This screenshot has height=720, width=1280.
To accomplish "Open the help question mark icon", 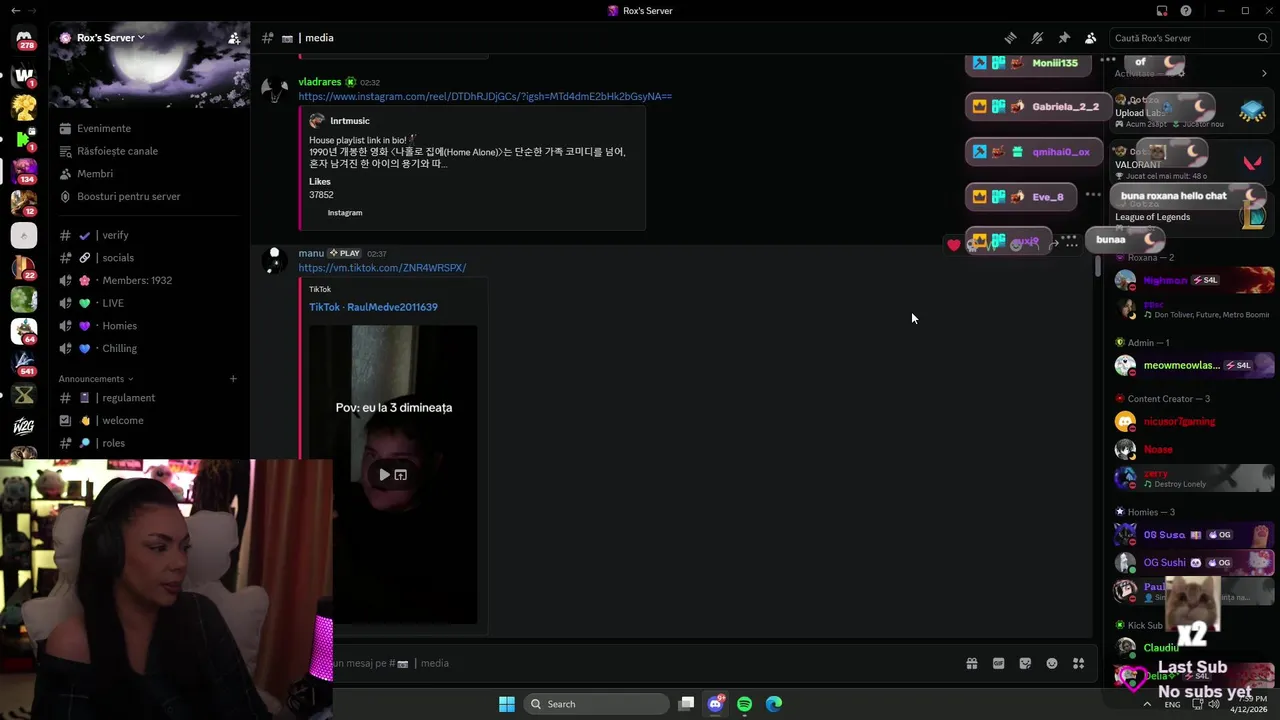I will click(1186, 11).
